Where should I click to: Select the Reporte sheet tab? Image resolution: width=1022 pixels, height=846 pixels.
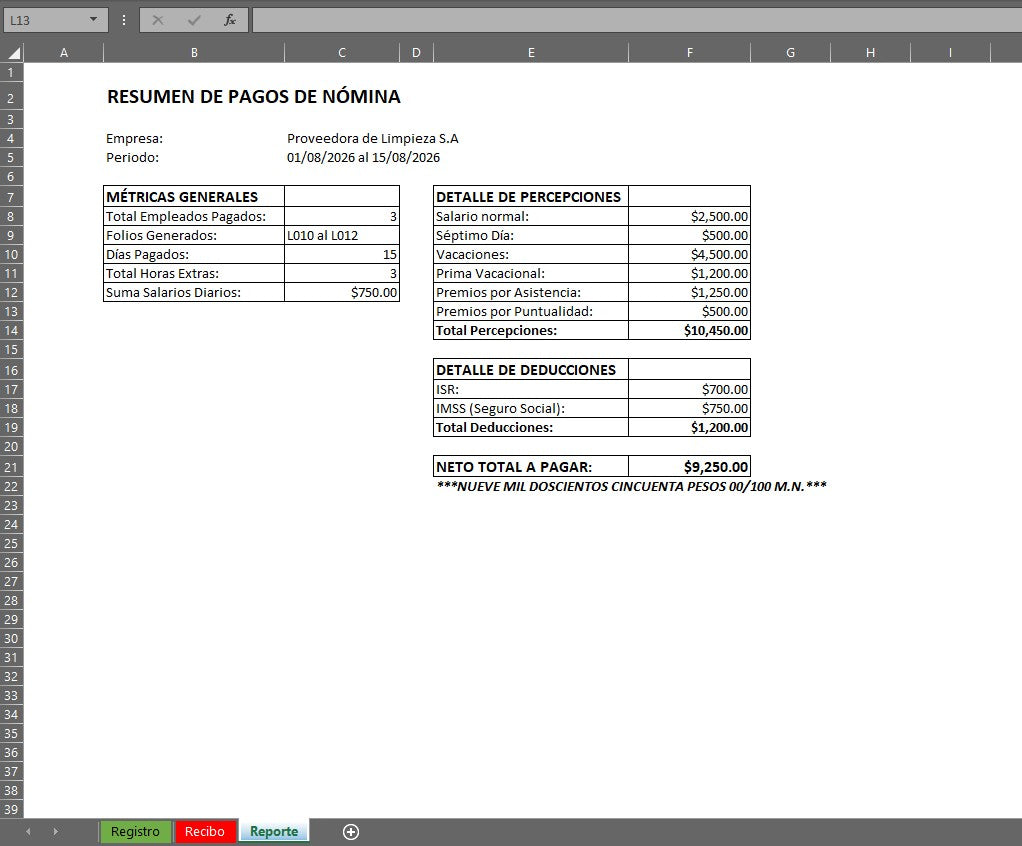click(274, 832)
